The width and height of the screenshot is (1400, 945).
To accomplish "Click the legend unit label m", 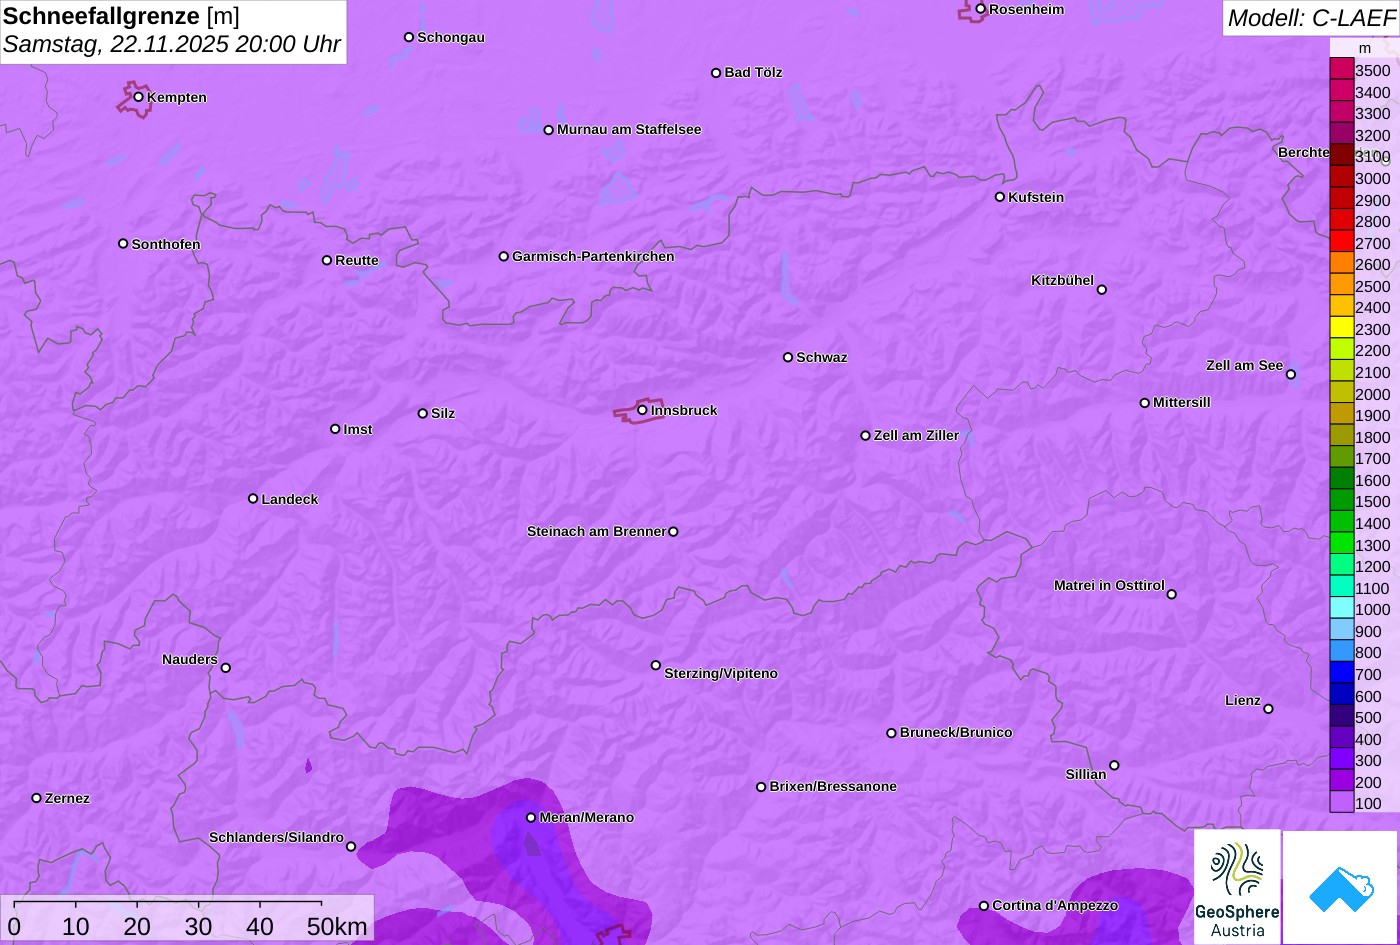I will (1365, 48).
